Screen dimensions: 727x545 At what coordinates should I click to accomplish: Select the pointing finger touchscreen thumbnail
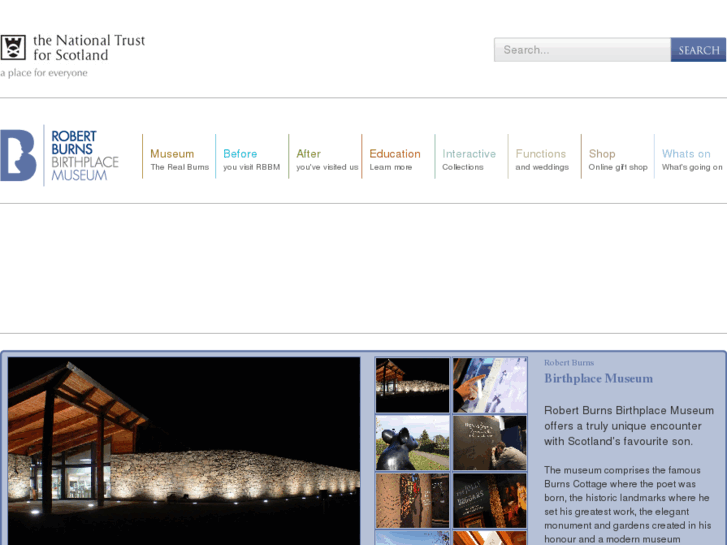pos(490,385)
